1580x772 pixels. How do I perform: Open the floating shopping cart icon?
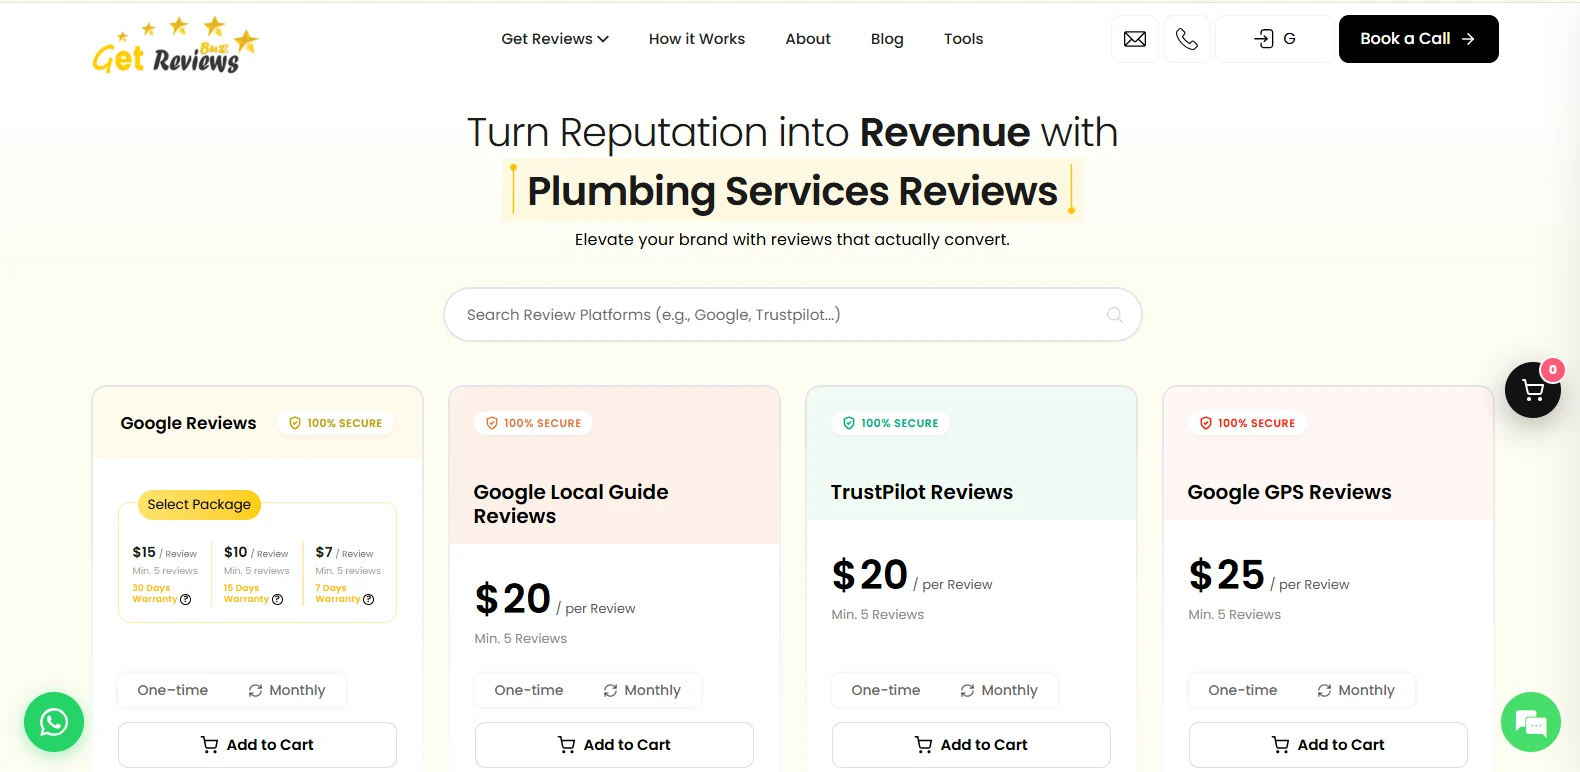pos(1533,390)
